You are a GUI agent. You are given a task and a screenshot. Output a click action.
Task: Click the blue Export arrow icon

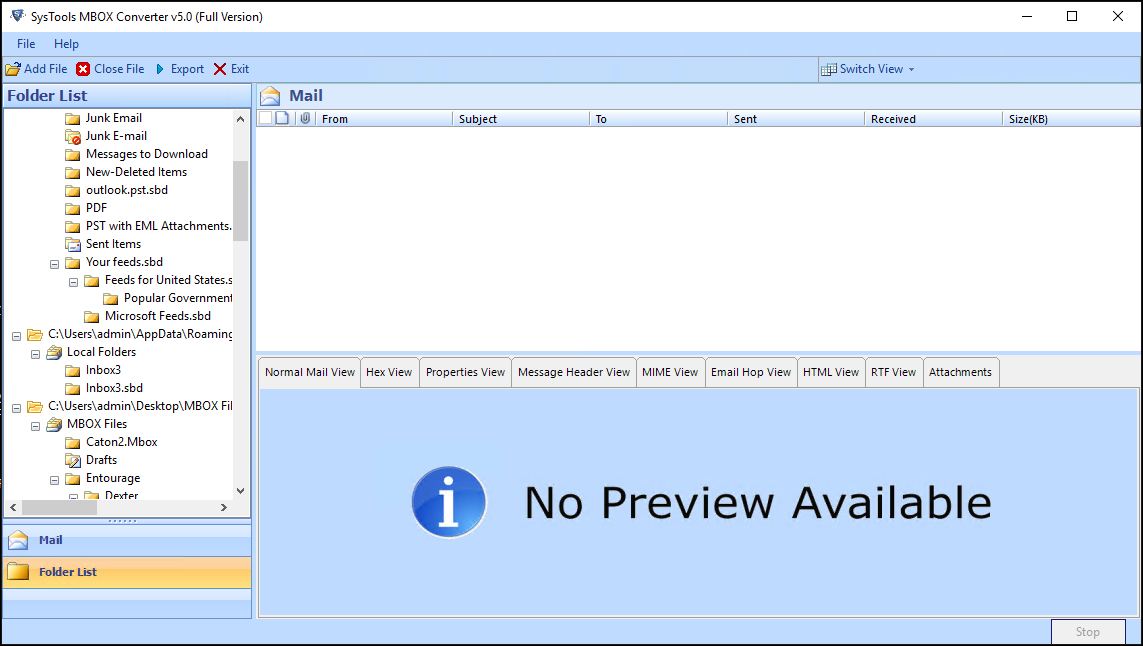point(160,69)
